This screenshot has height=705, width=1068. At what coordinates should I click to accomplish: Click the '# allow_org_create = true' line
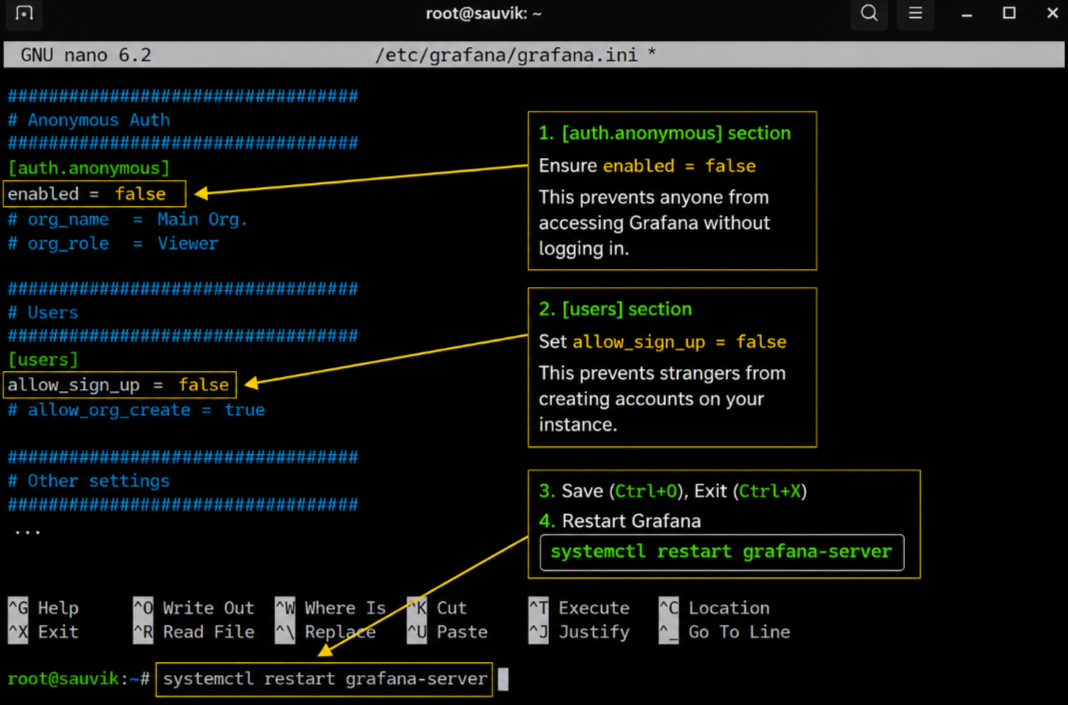(136, 410)
